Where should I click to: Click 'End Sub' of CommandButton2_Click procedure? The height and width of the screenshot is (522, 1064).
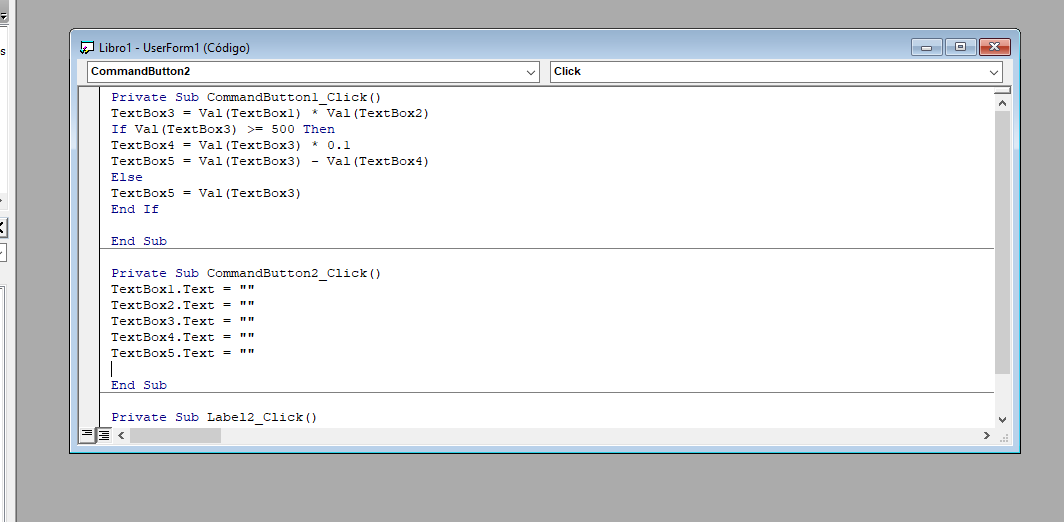139,385
